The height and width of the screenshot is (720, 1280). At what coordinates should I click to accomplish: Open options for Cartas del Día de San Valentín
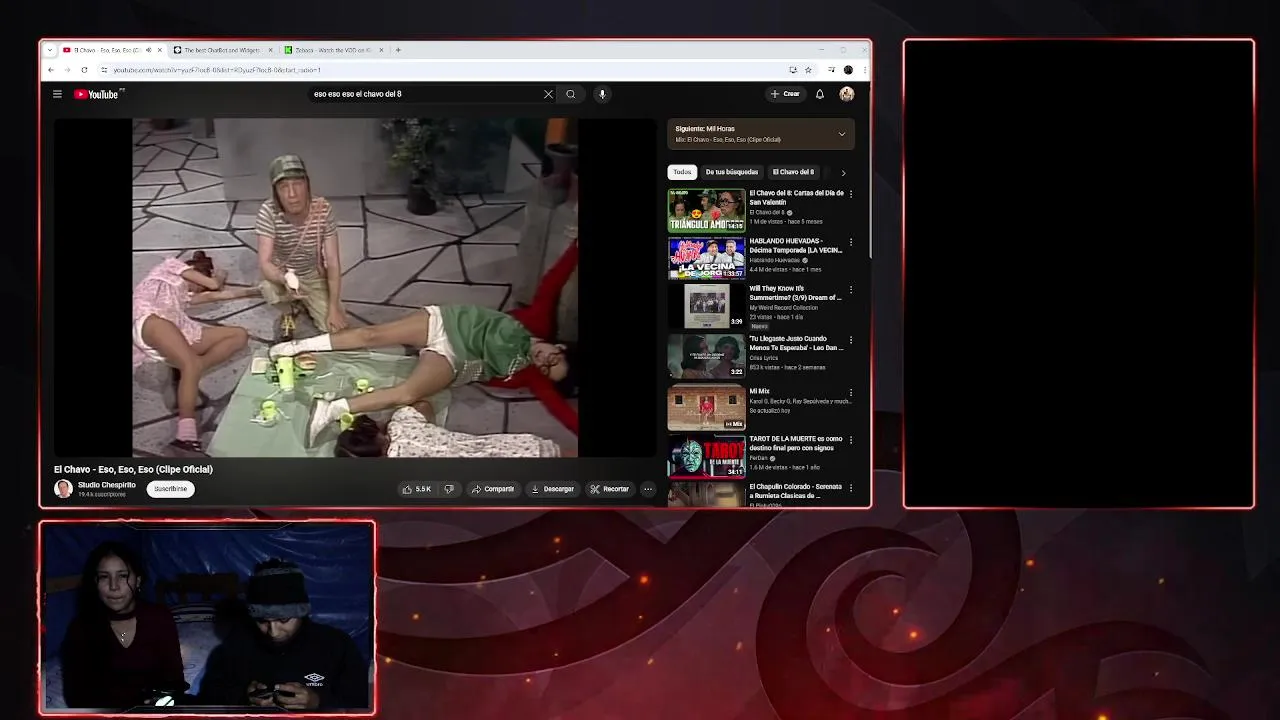tap(851, 194)
